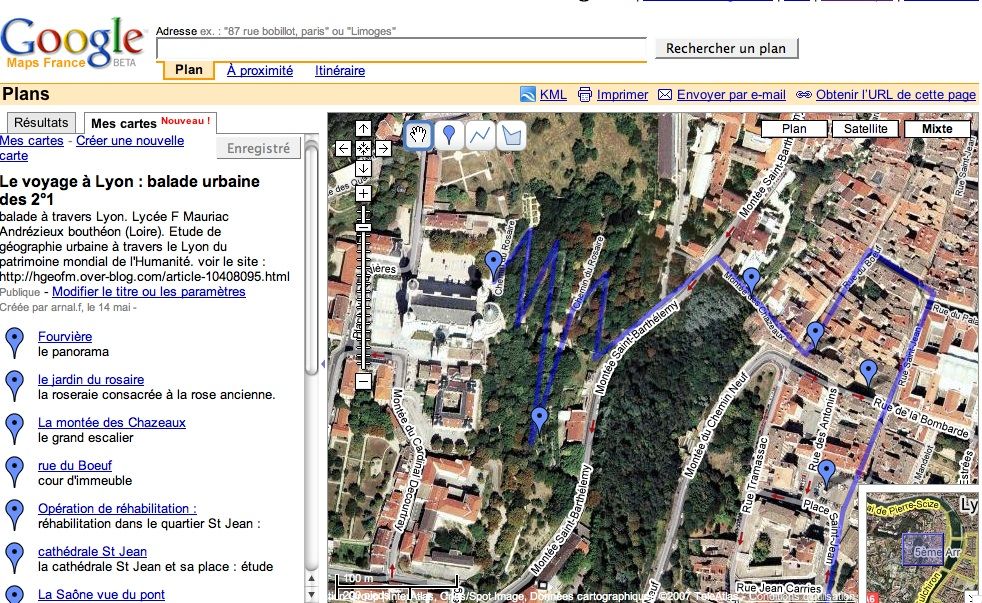Viewport: 982px width, 603px height.
Task: Click the Rechercher un plan button
Action: click(726, 48)
